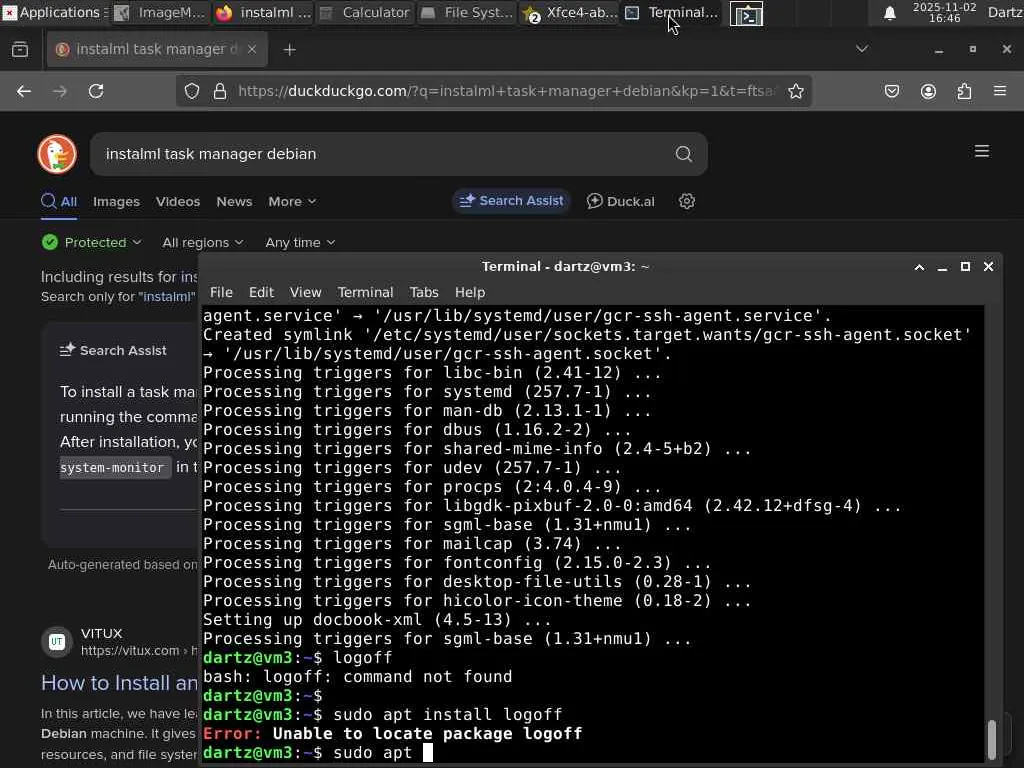Image resolution: width=1024 pixels, height=768 pixels.
Task: Switch to Xfce4-about taskbar window
Action: point(570,12)
